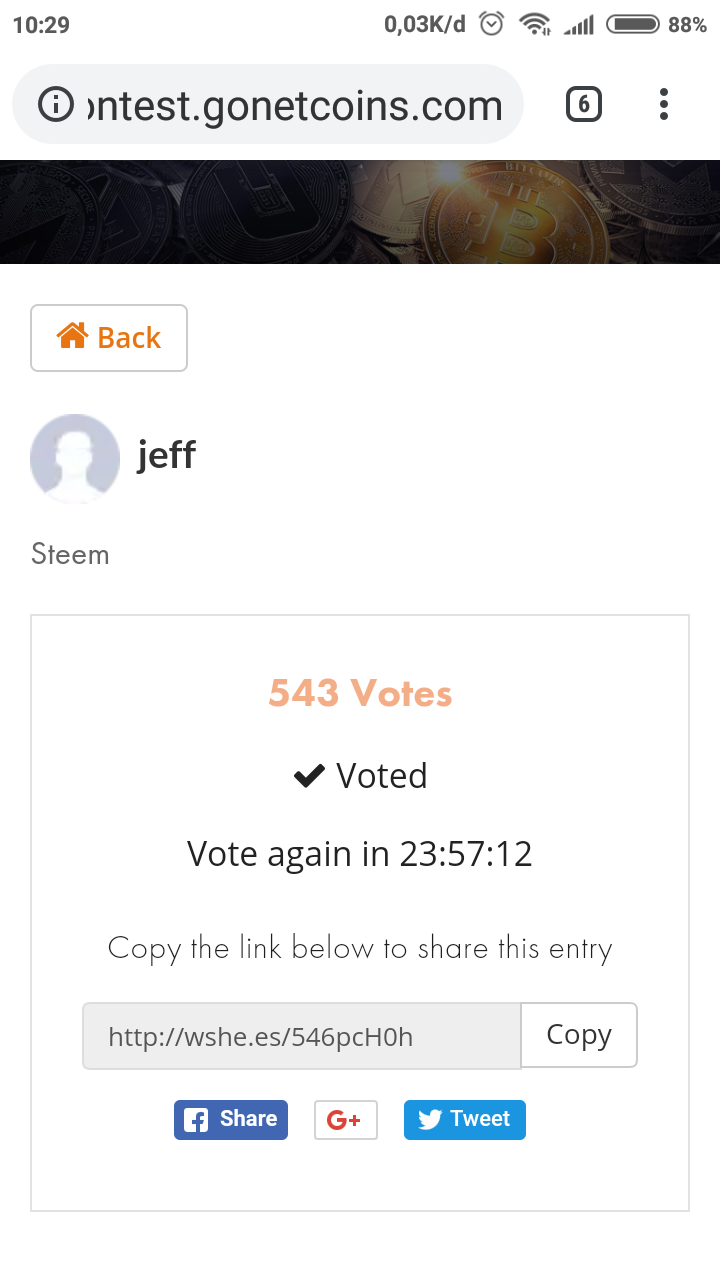
Task: Tap the cellular signal strength icon
Action: (579, 25)
